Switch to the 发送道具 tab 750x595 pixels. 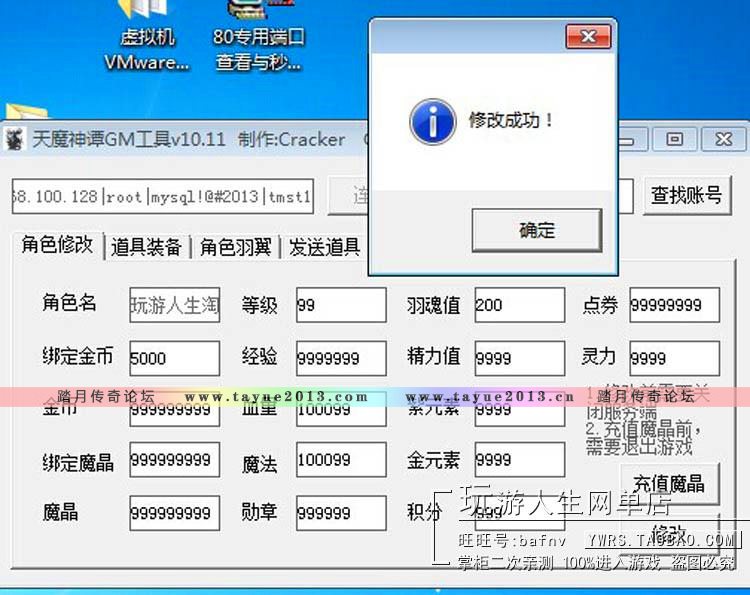[324, 247]
